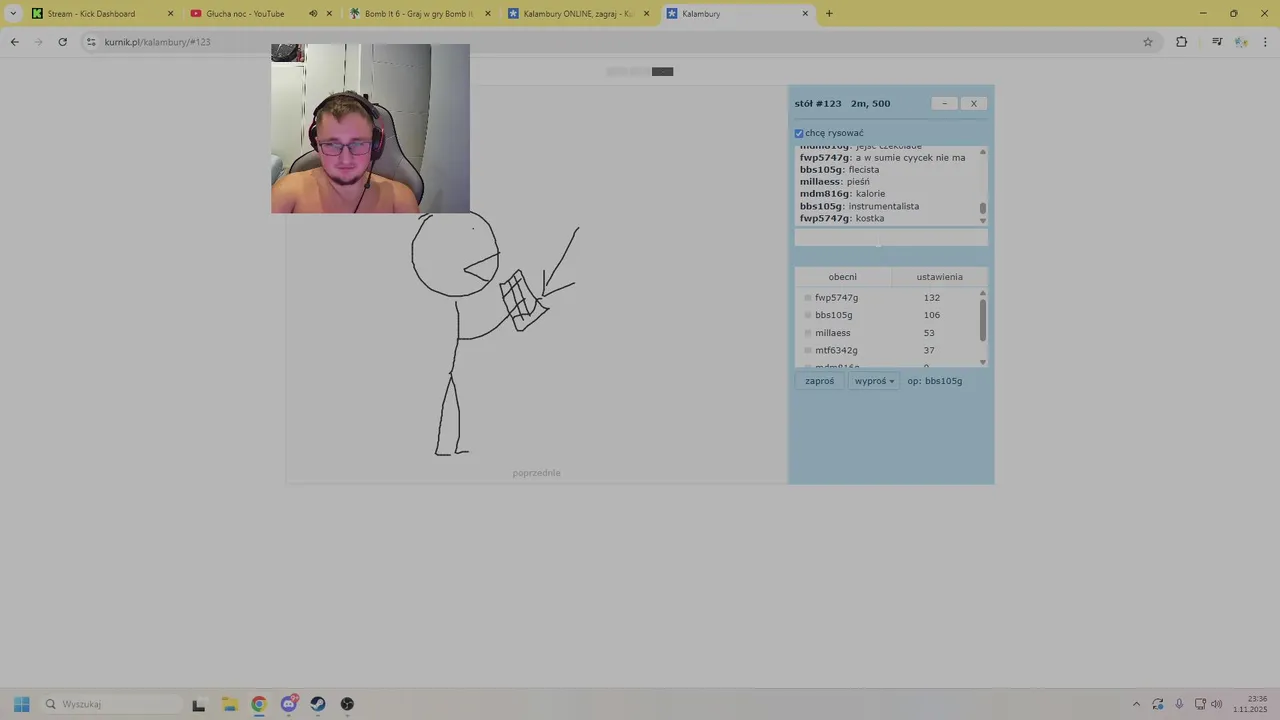Open a new browser tab with plus
Viewport: 1280px width, 720px height.
tap(829, 14)
